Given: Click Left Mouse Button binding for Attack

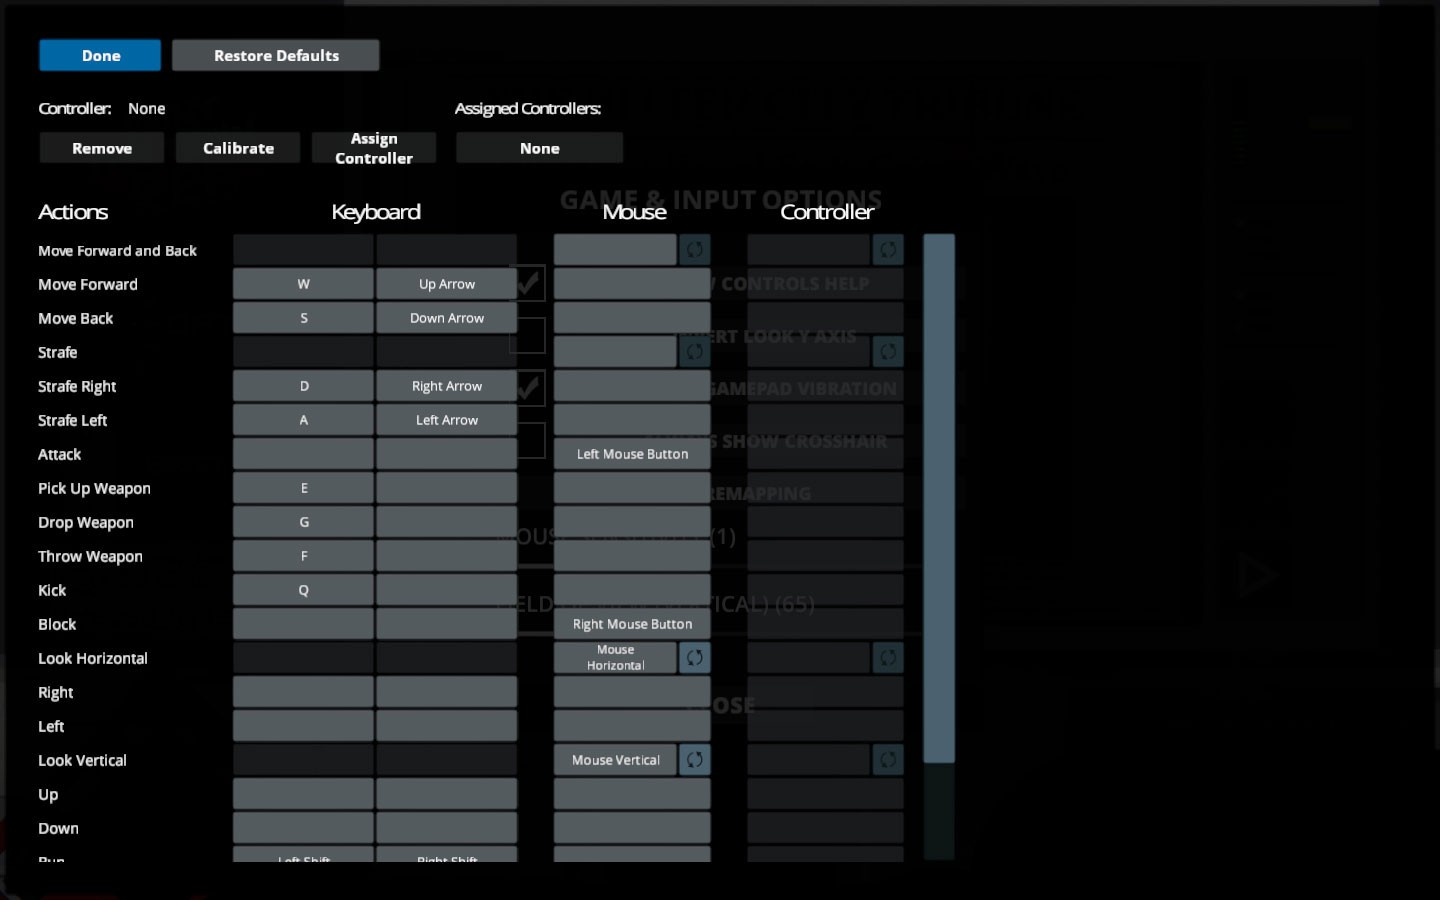Looking at the screenshot, I should pyautogui.click(x=632, y=454).
